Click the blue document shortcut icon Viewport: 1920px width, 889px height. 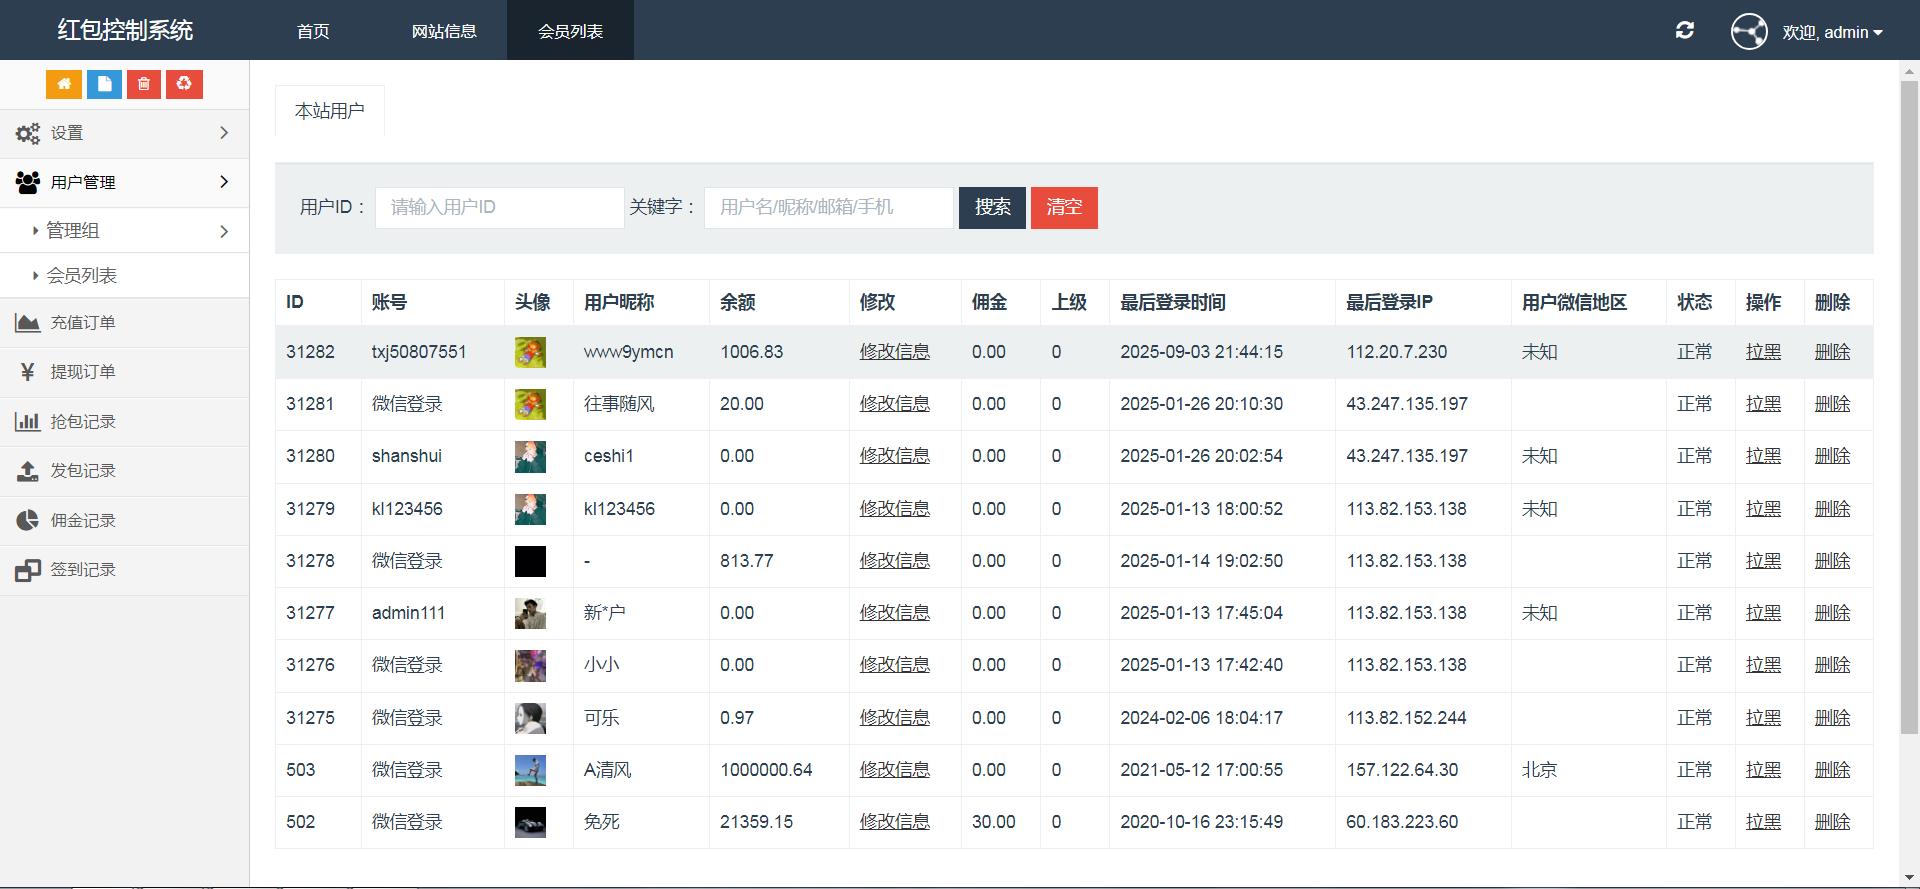coord(104,84)
